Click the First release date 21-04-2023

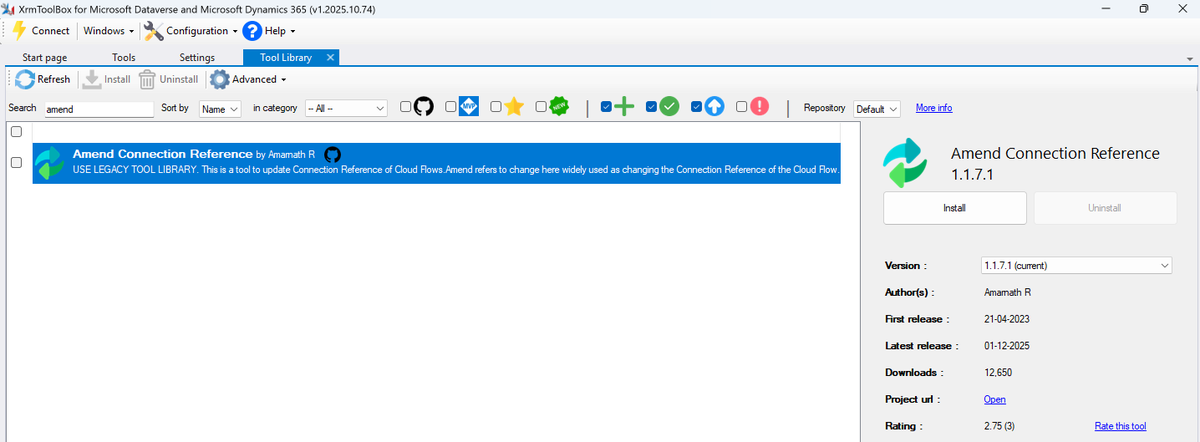[x=1008, y=318]
